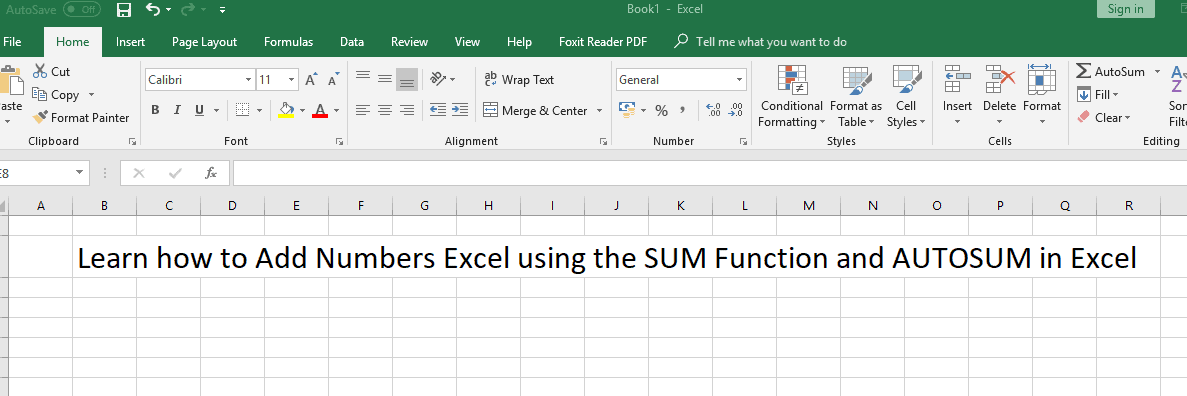Click the middle align icon

(385, 79)
